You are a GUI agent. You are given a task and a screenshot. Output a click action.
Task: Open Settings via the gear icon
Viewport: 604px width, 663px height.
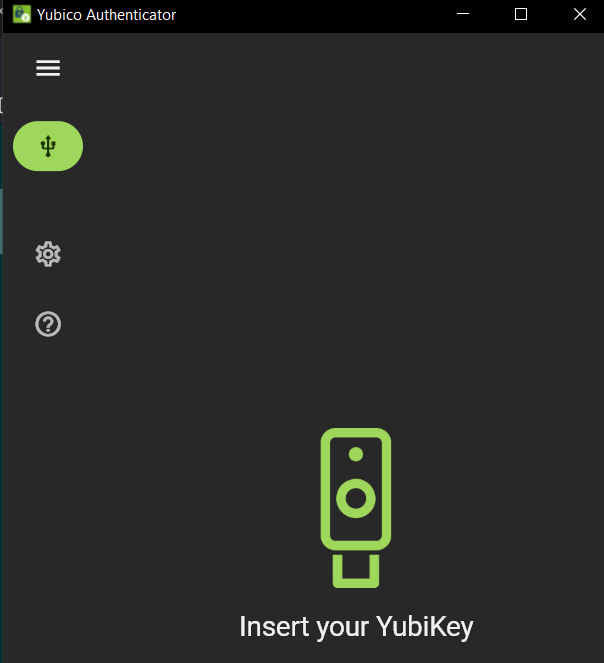coord(48,254)
